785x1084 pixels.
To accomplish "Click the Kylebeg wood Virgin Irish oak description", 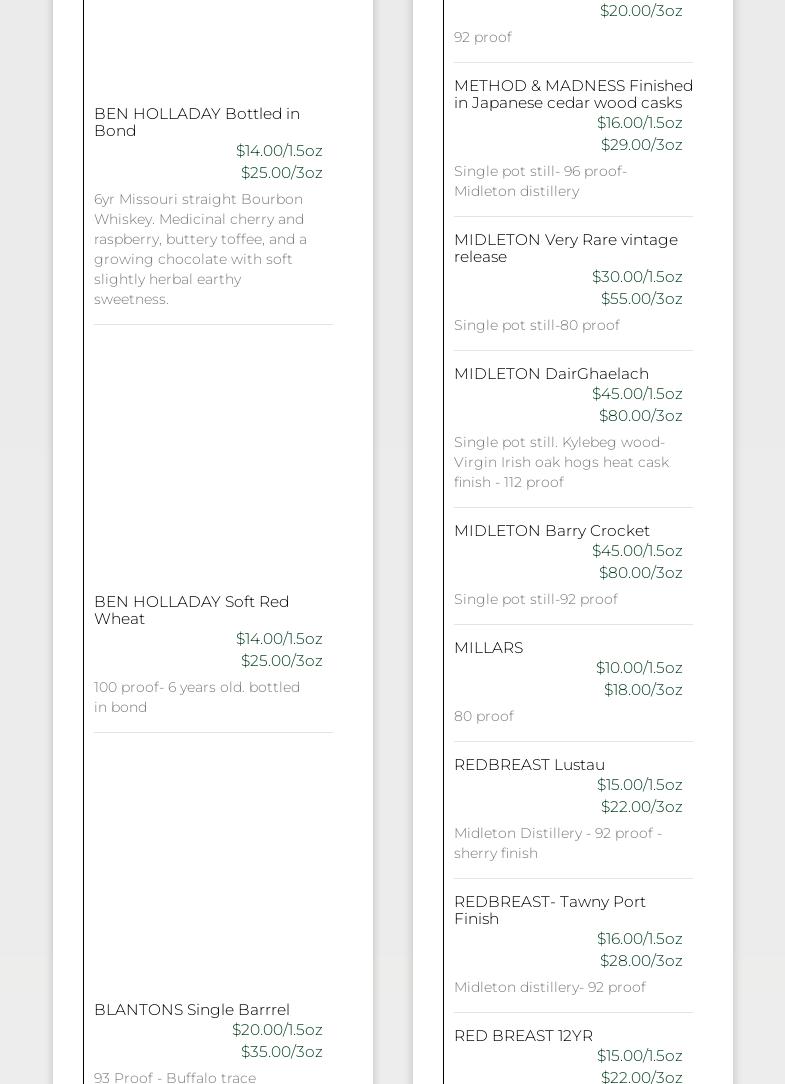I will click(x=561, y=462).
